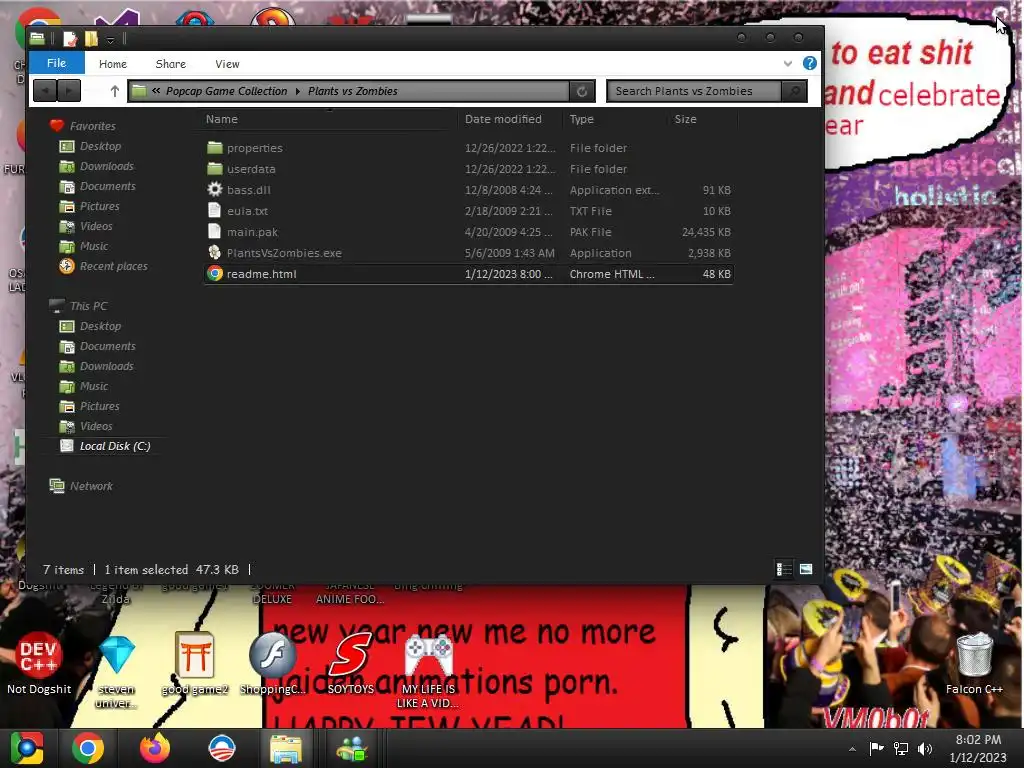Select readme.html Chrome file
1024x768 pixels.
point(468,274)
